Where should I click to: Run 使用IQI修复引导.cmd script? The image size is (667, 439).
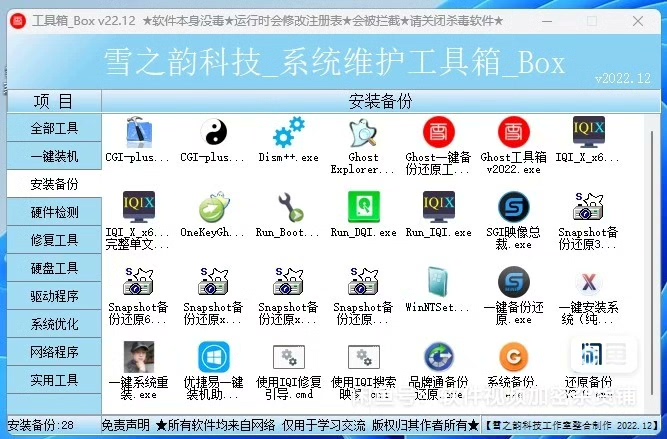(x=288, y=357)
